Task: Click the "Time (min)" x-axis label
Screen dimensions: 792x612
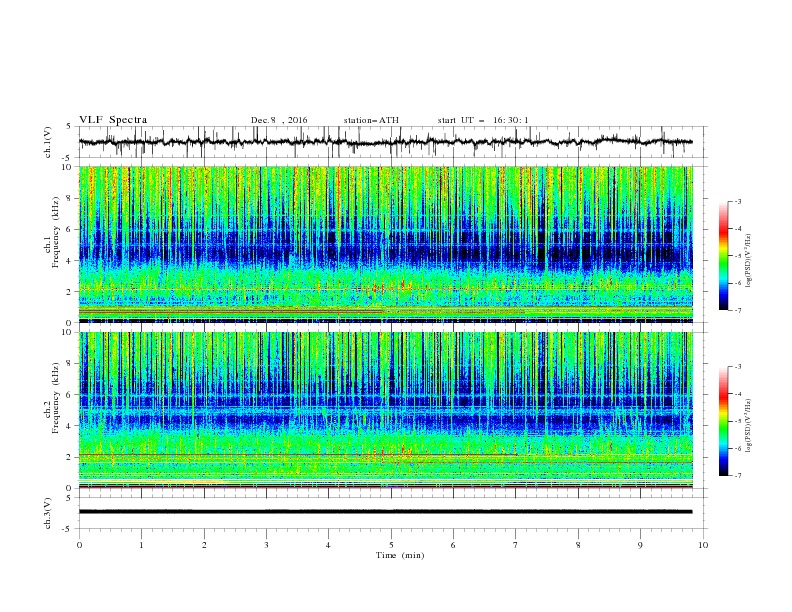Action: click(400, 555)
